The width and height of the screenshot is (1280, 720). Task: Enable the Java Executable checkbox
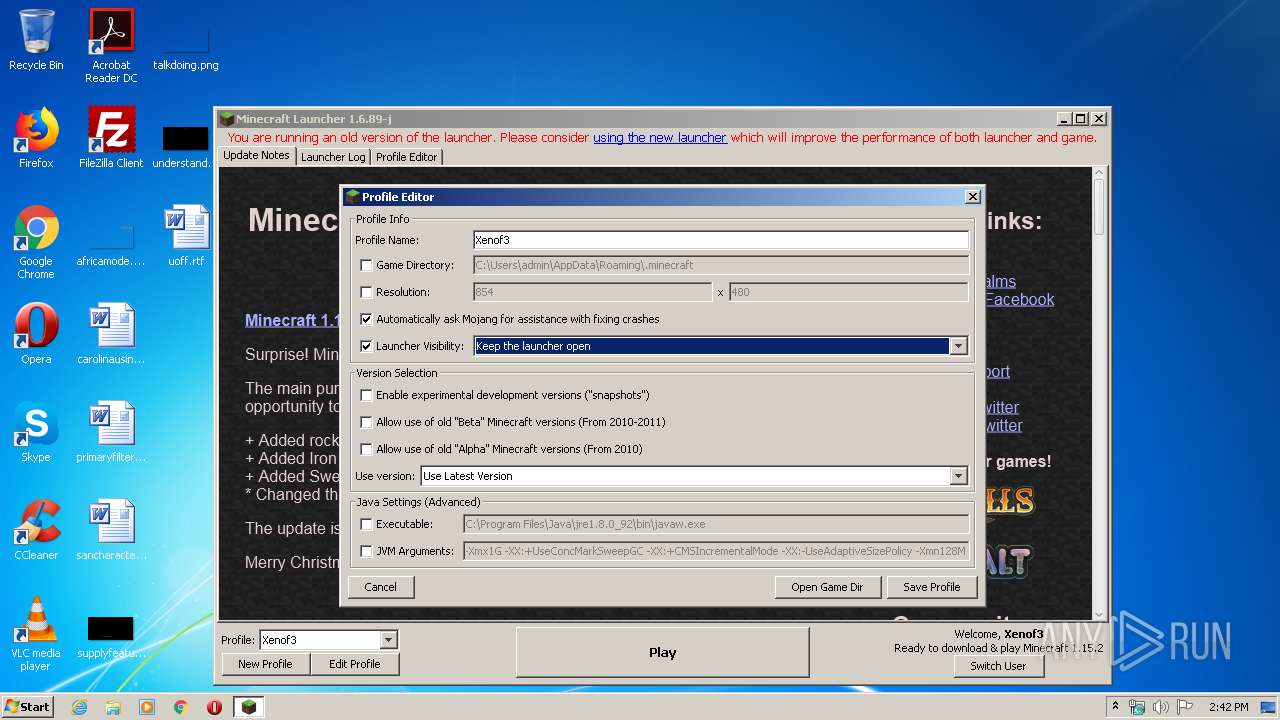point(366,524)
